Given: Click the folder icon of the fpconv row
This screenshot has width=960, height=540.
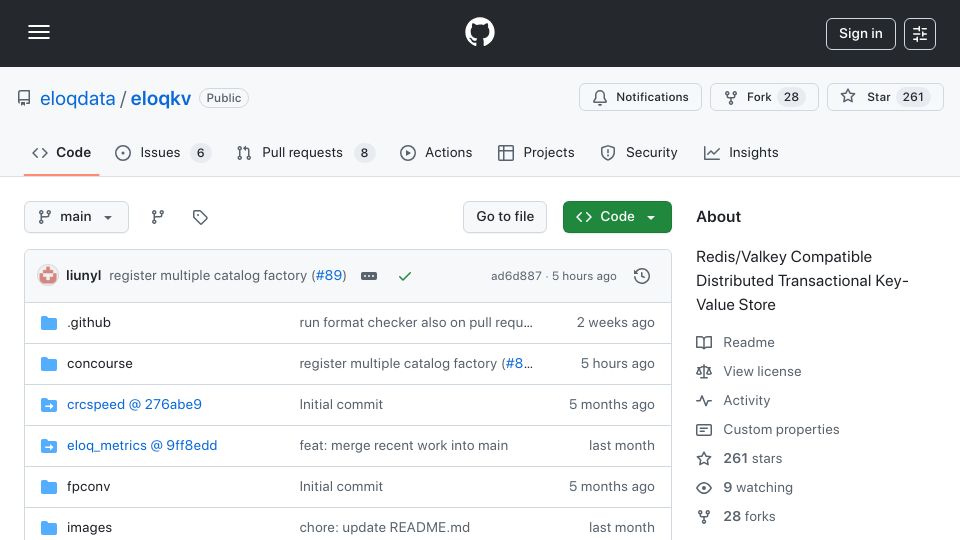Looking at the screenshot, I should [x=49, y=487].
